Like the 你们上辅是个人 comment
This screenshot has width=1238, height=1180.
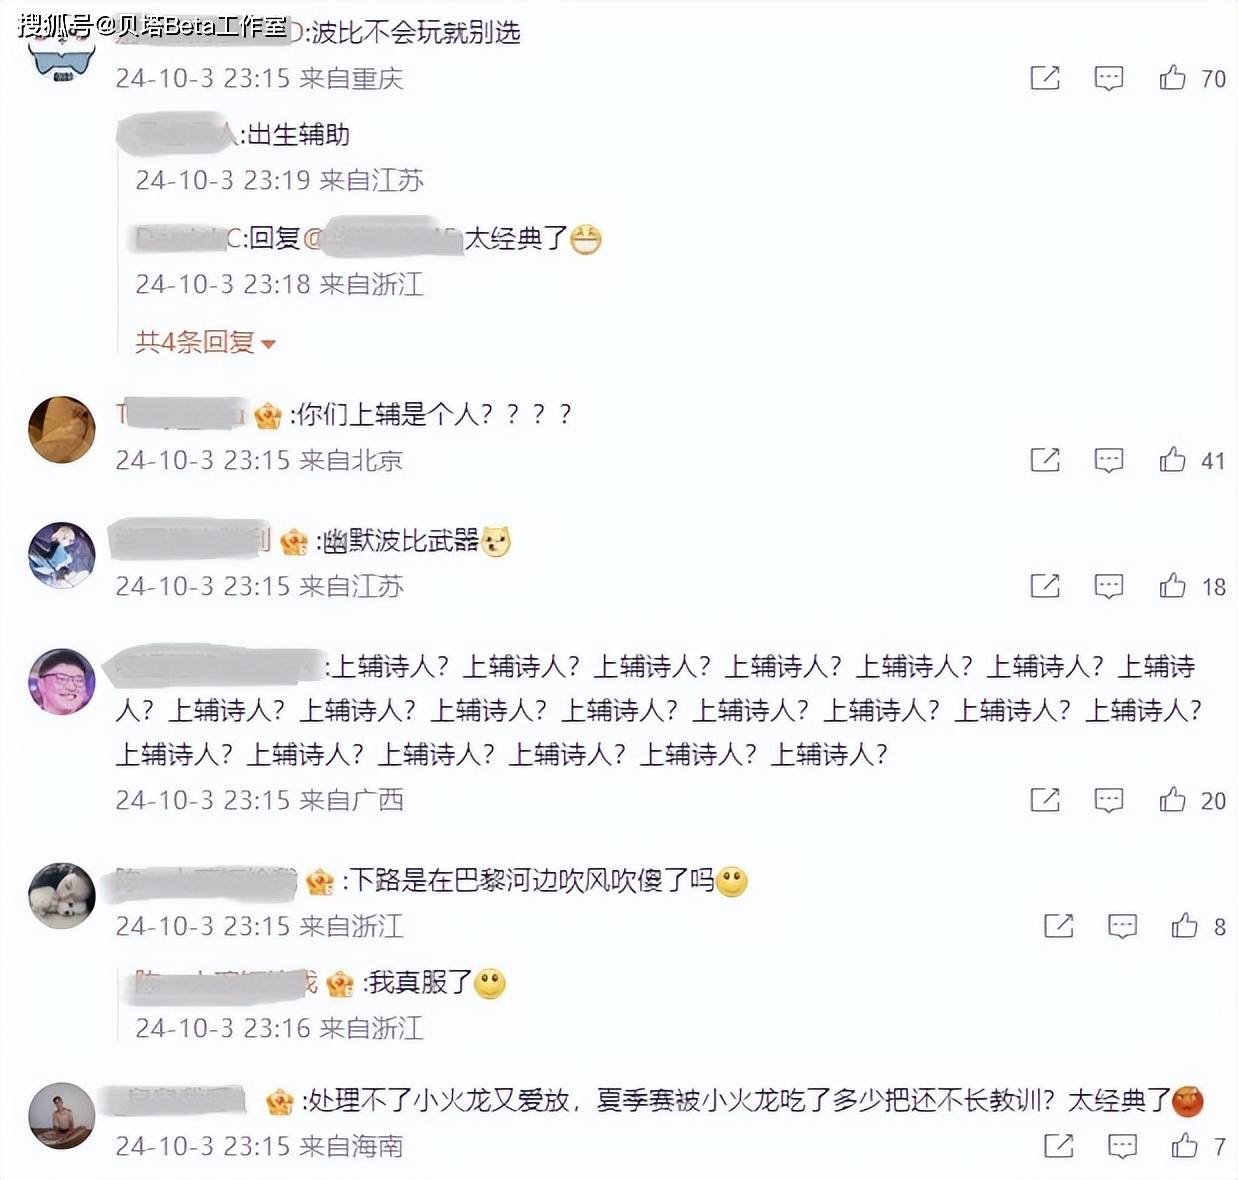coord(1172,460)
